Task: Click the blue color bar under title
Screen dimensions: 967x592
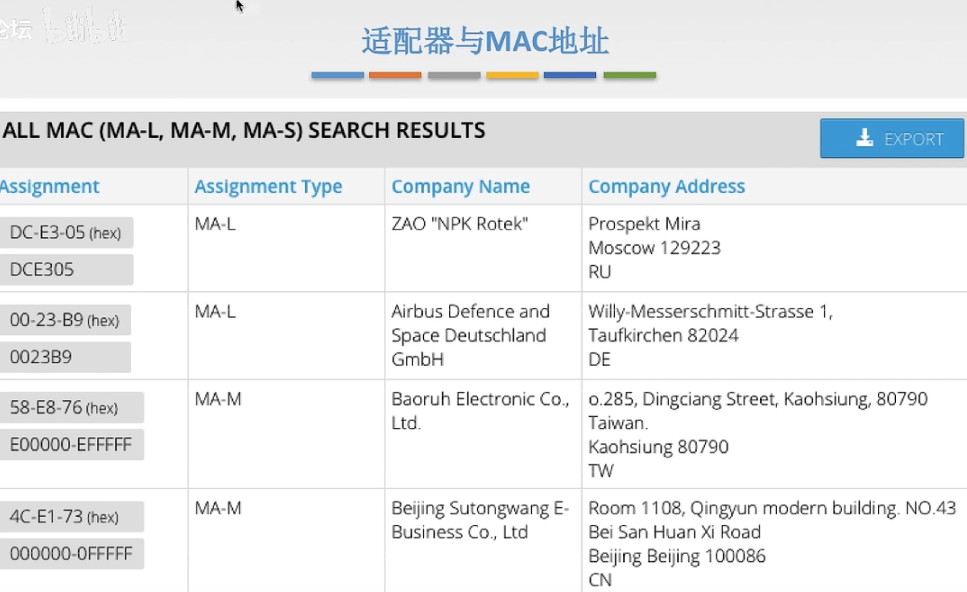Action: (x=337, y=75)
